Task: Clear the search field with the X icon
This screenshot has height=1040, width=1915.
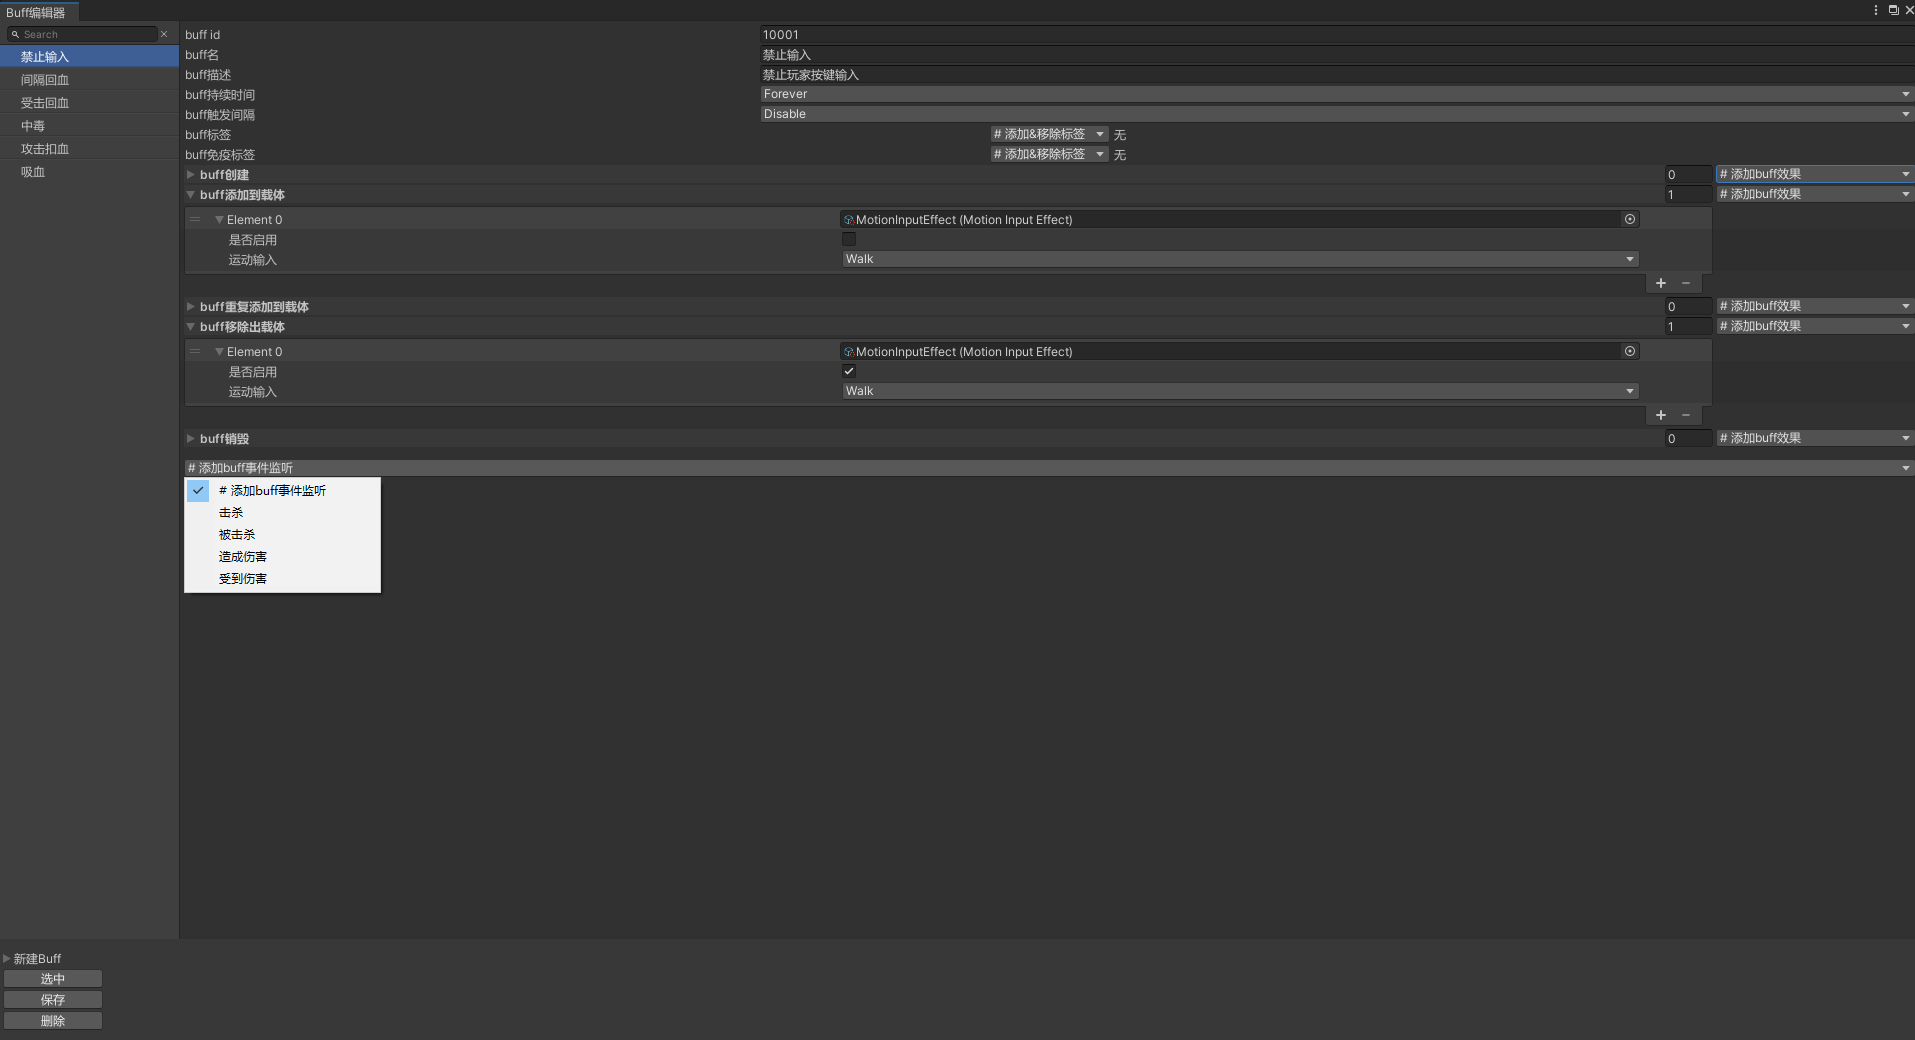Action: pos(164,34)
